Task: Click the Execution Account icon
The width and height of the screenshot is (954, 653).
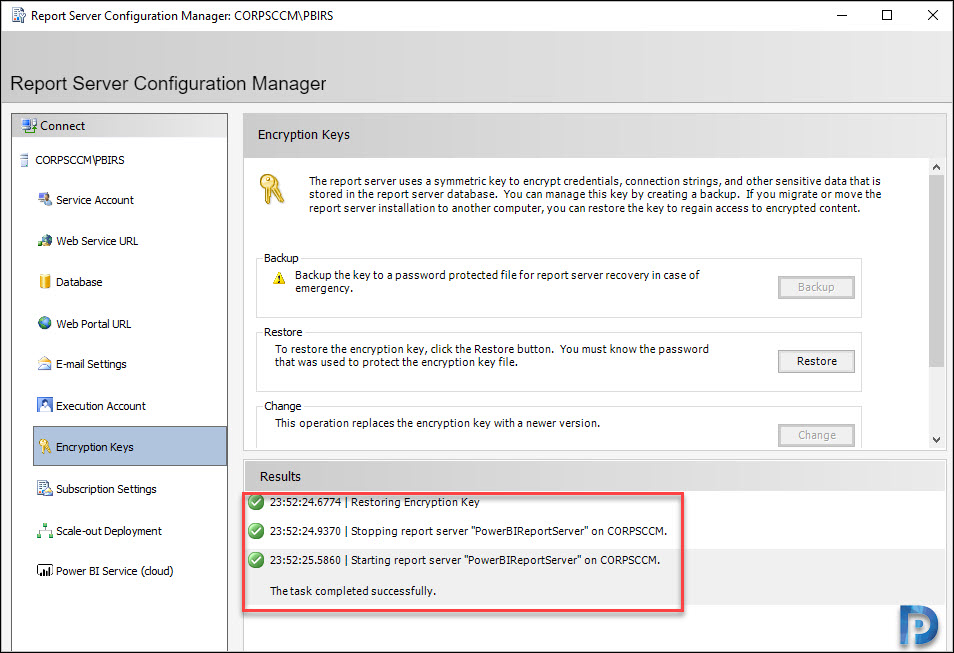Action: 44,405
